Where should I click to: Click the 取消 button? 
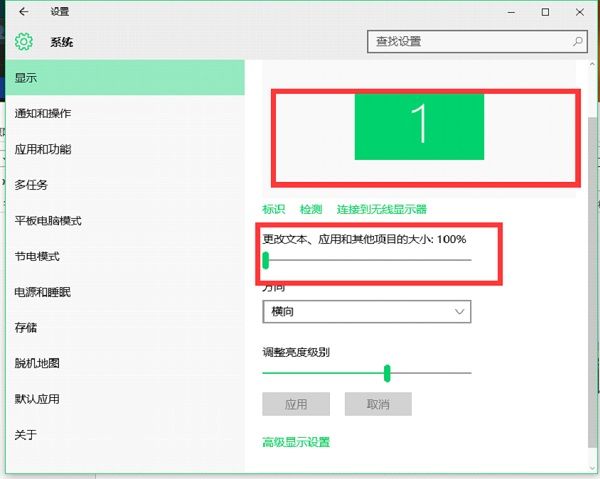pos(378,404)
